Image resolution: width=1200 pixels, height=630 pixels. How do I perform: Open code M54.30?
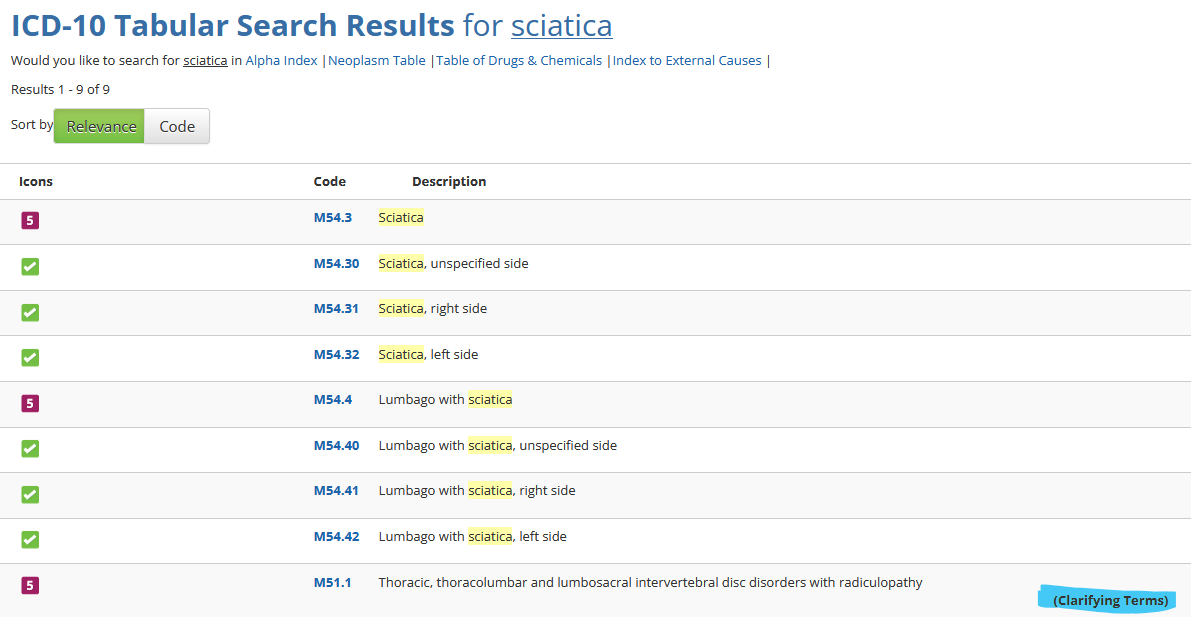pyautogui.click(x=336, y=264)
